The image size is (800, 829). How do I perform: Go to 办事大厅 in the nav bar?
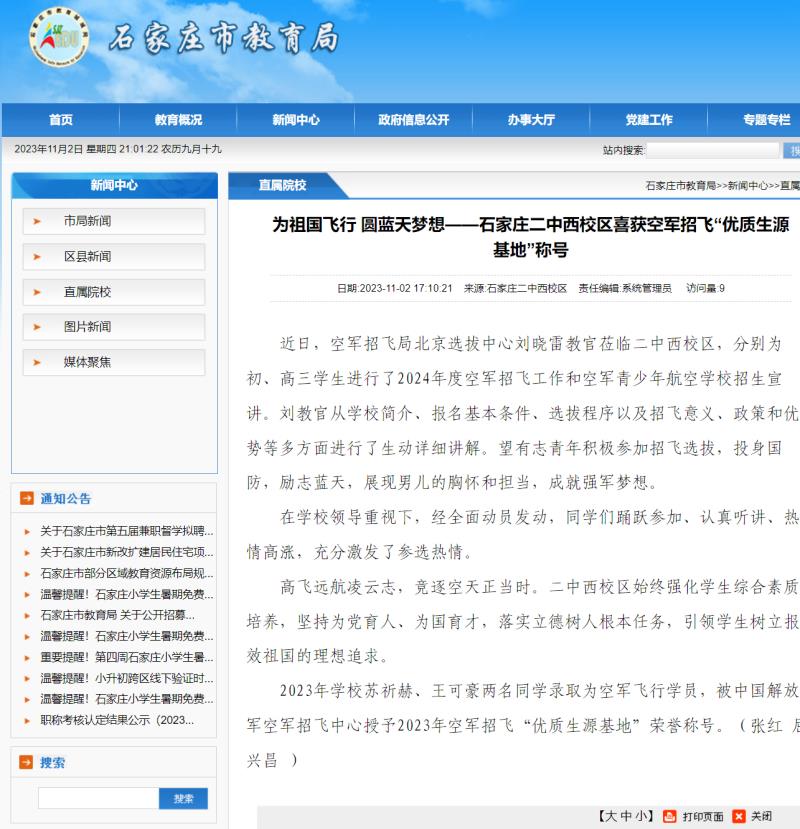(x=530, y=120)
